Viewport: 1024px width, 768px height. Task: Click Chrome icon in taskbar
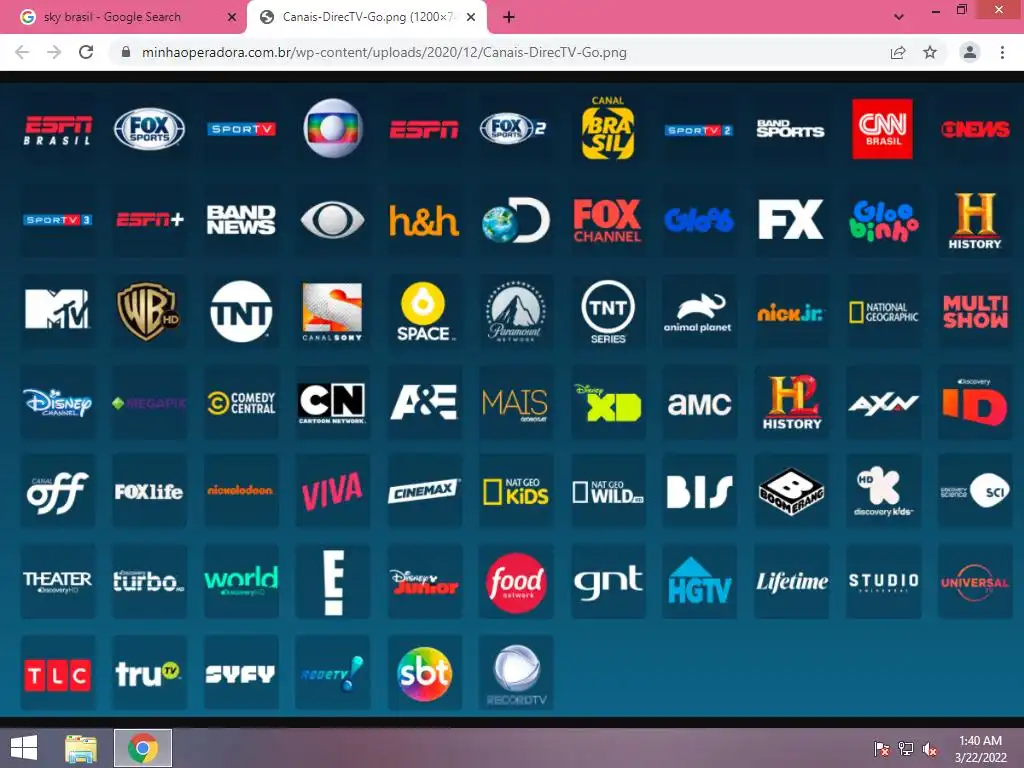[x=143, y=748]
